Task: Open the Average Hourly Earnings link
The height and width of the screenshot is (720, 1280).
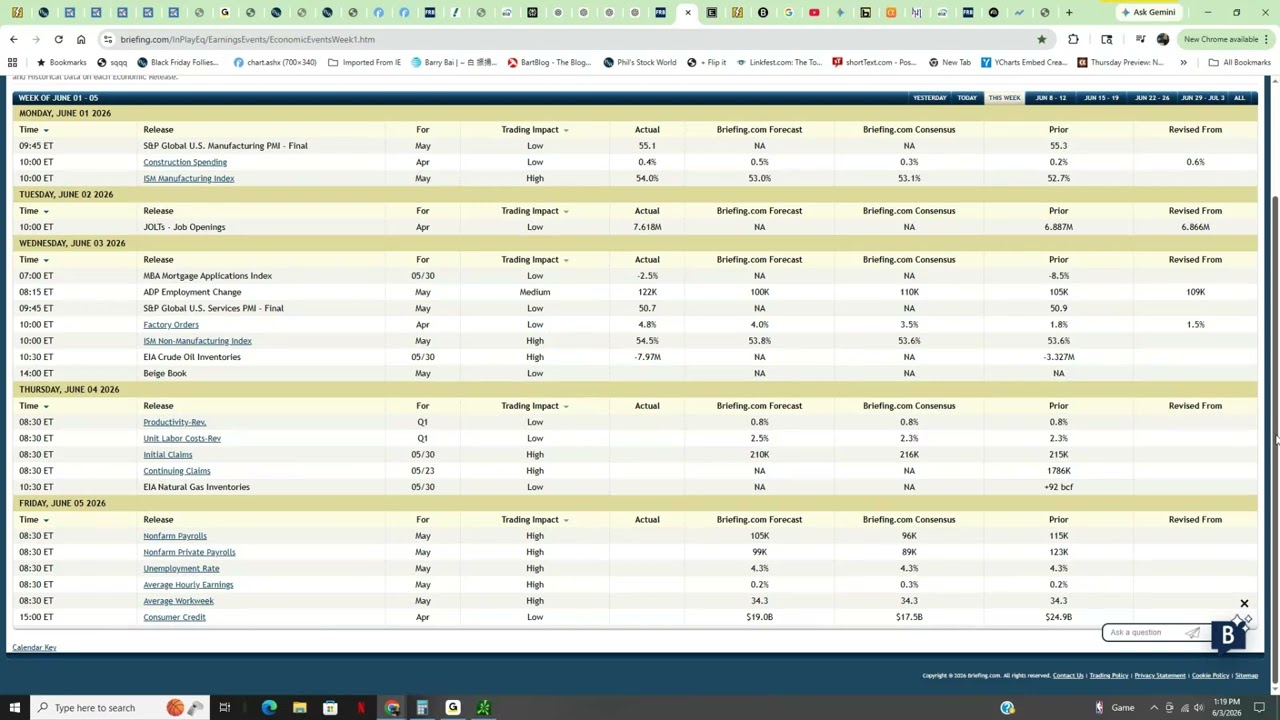Action: coord(188,585)
